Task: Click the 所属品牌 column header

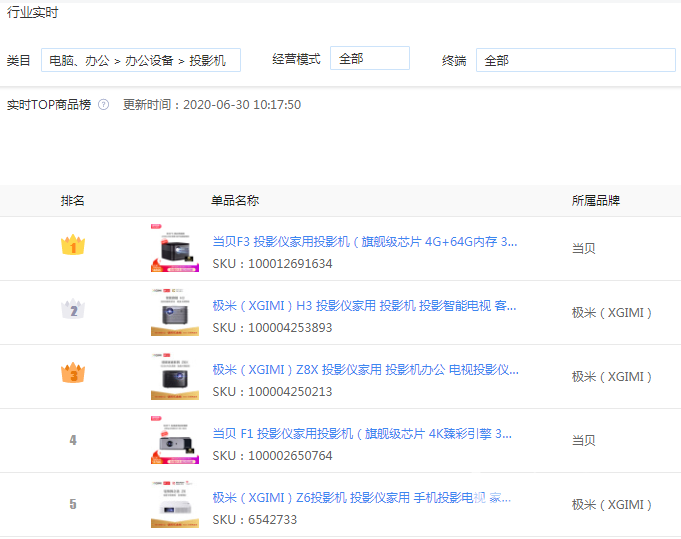Action: tap(595, 200)
